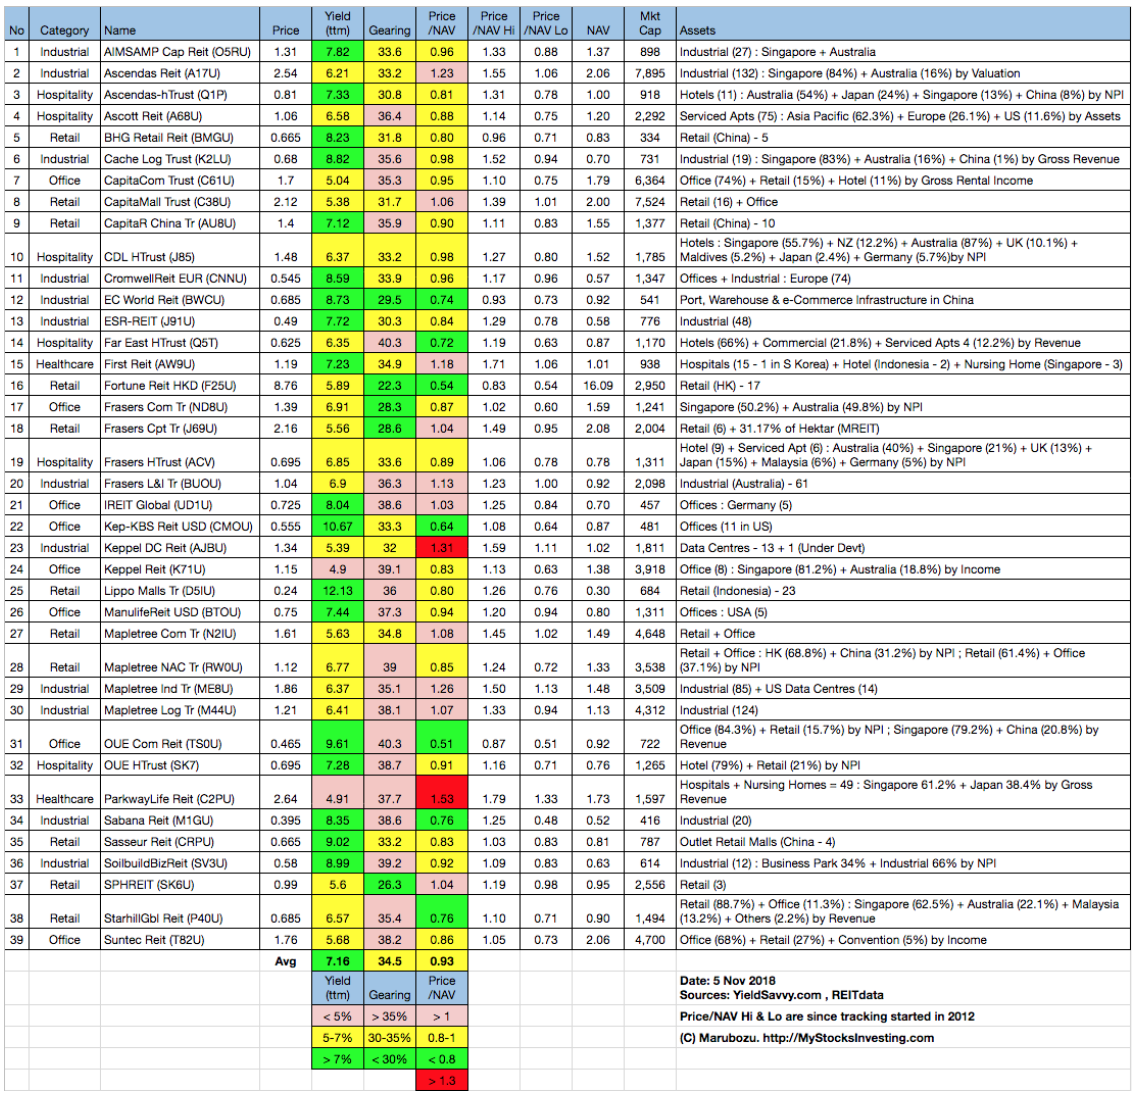The width and height of the screenshot is (1138, 1104).
Task: Click First Reit (AW9U) name cell
Action: click(x=180, y=364)
